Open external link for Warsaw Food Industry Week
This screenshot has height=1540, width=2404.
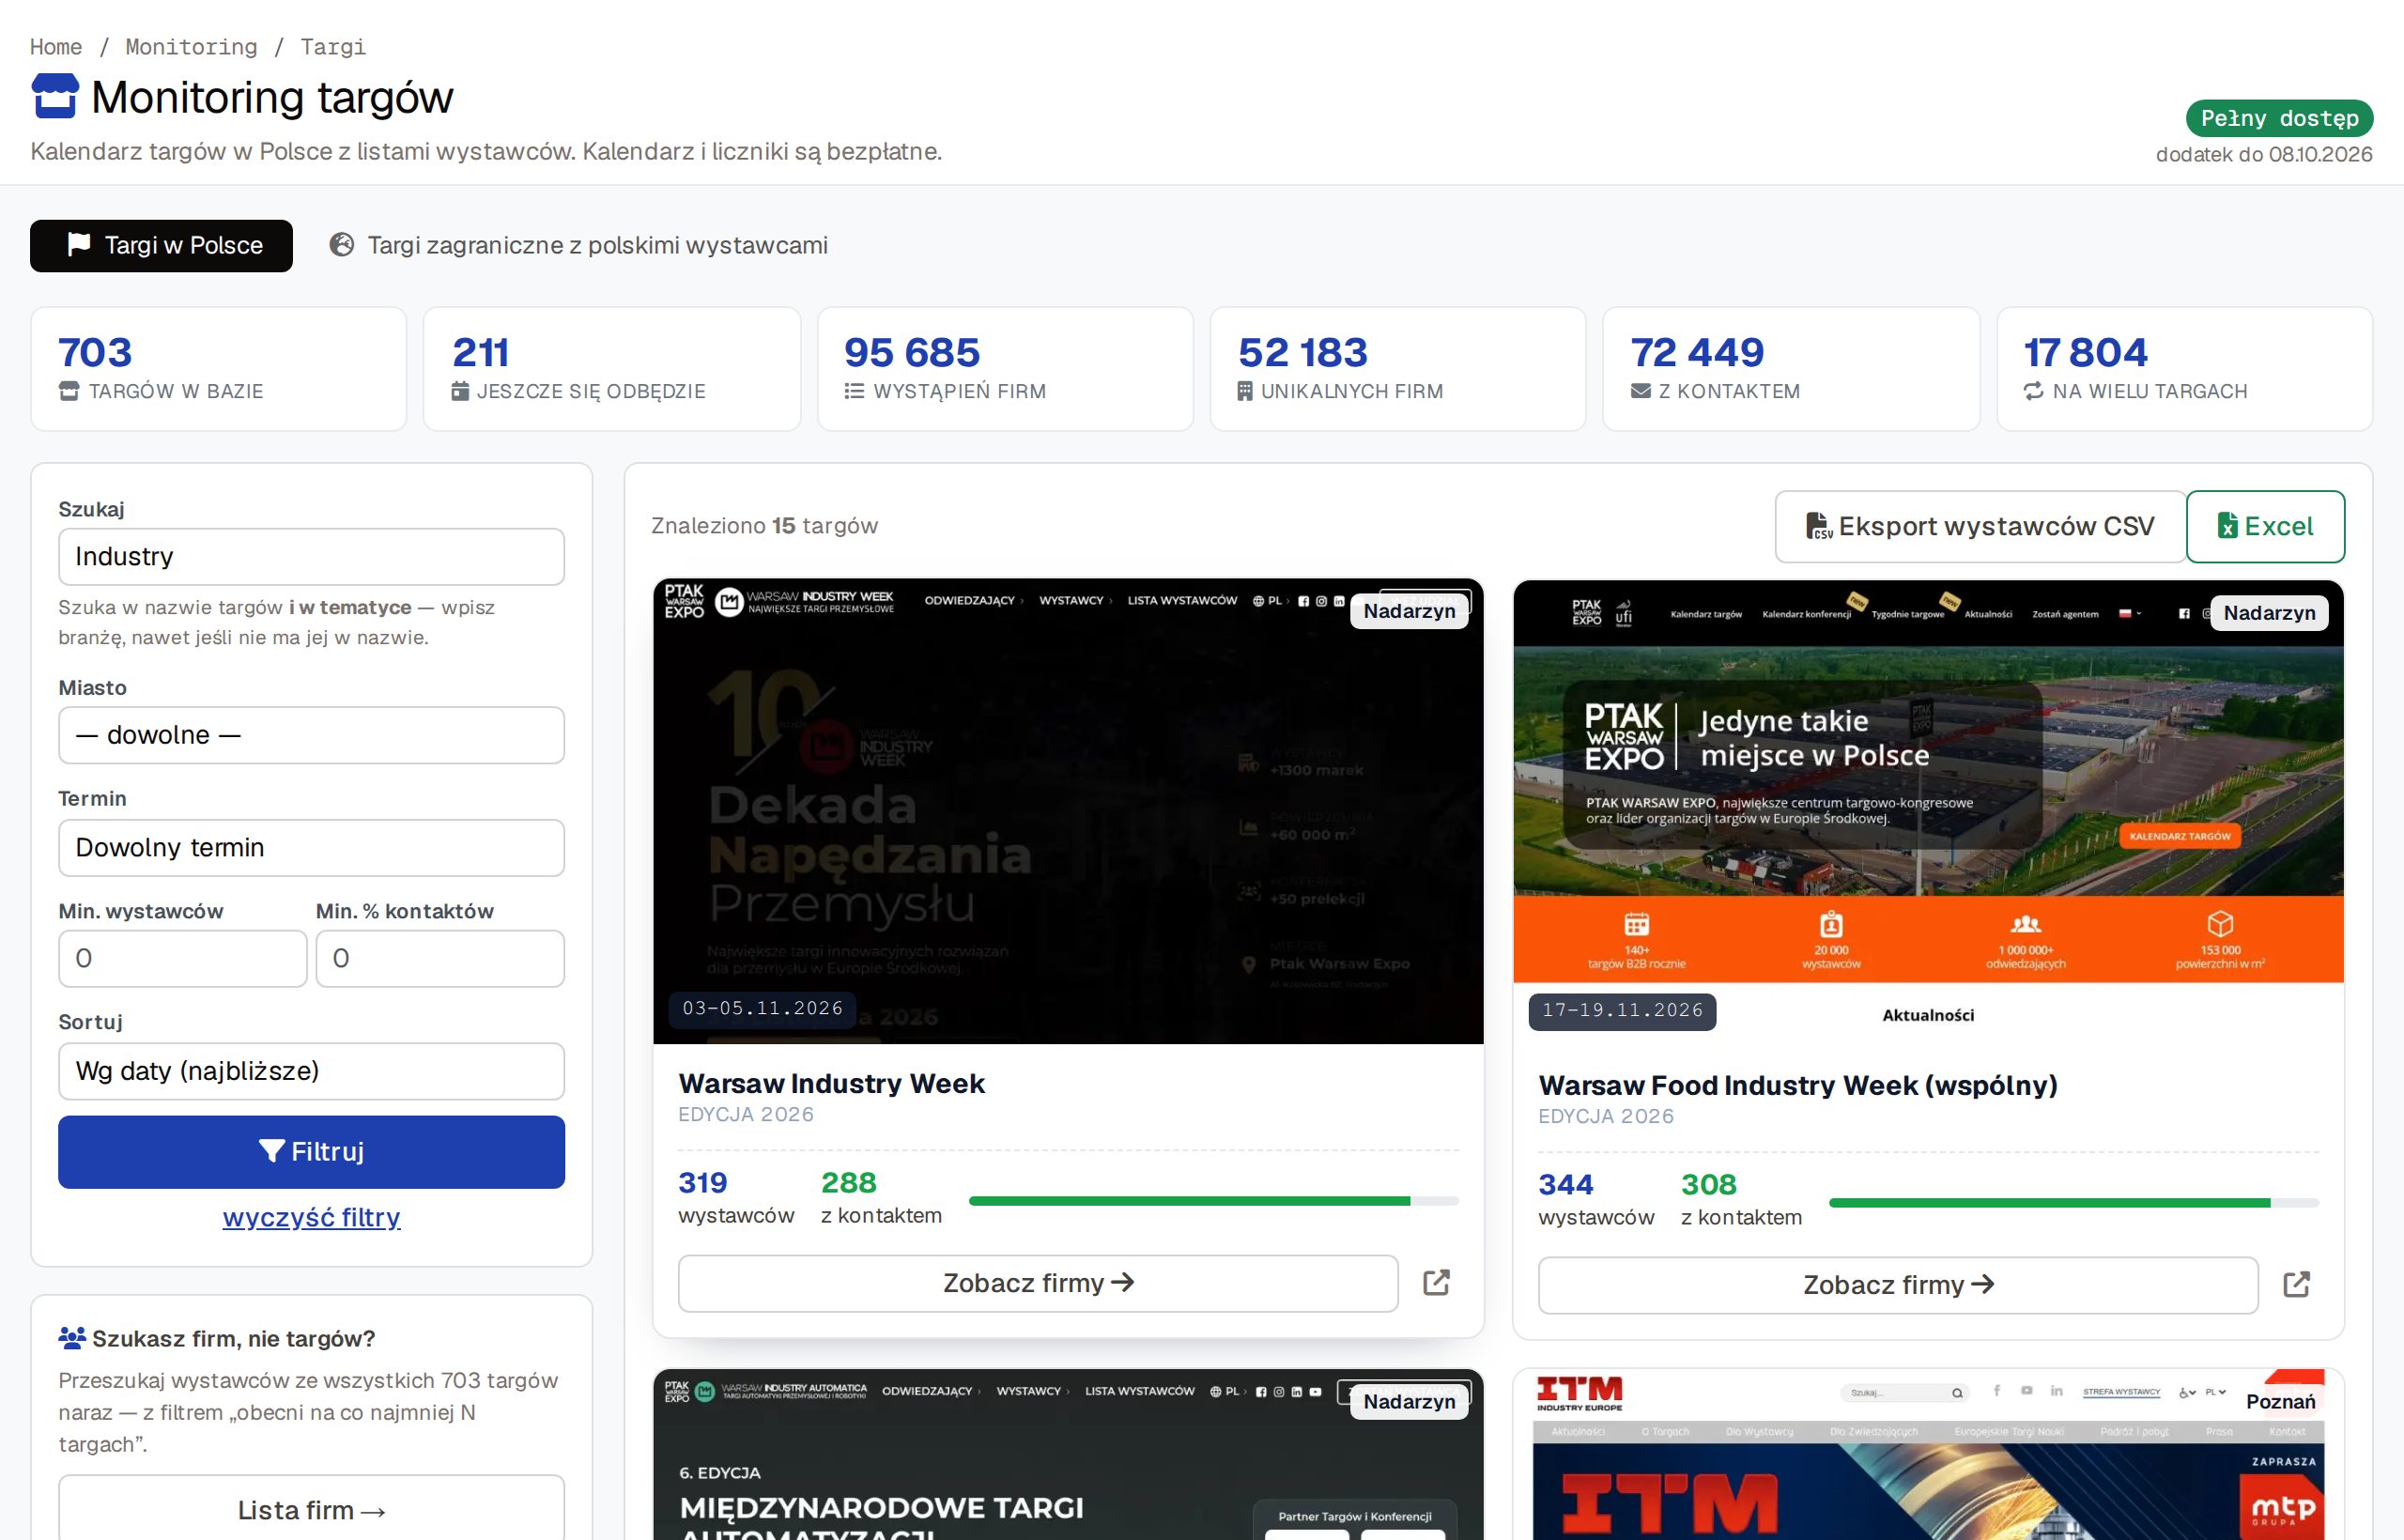(2296, 1285)
